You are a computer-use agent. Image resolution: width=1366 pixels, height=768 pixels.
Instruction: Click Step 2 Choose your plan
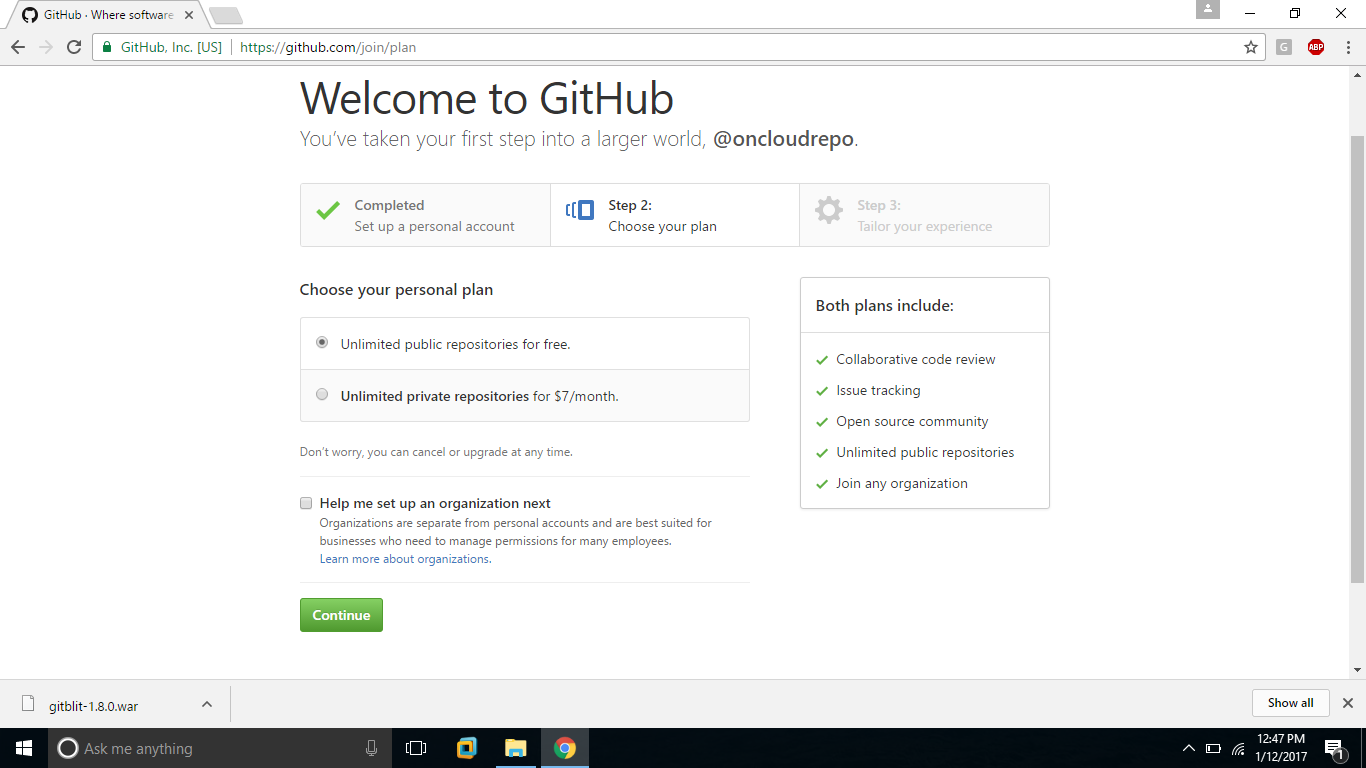click(675, 215)
